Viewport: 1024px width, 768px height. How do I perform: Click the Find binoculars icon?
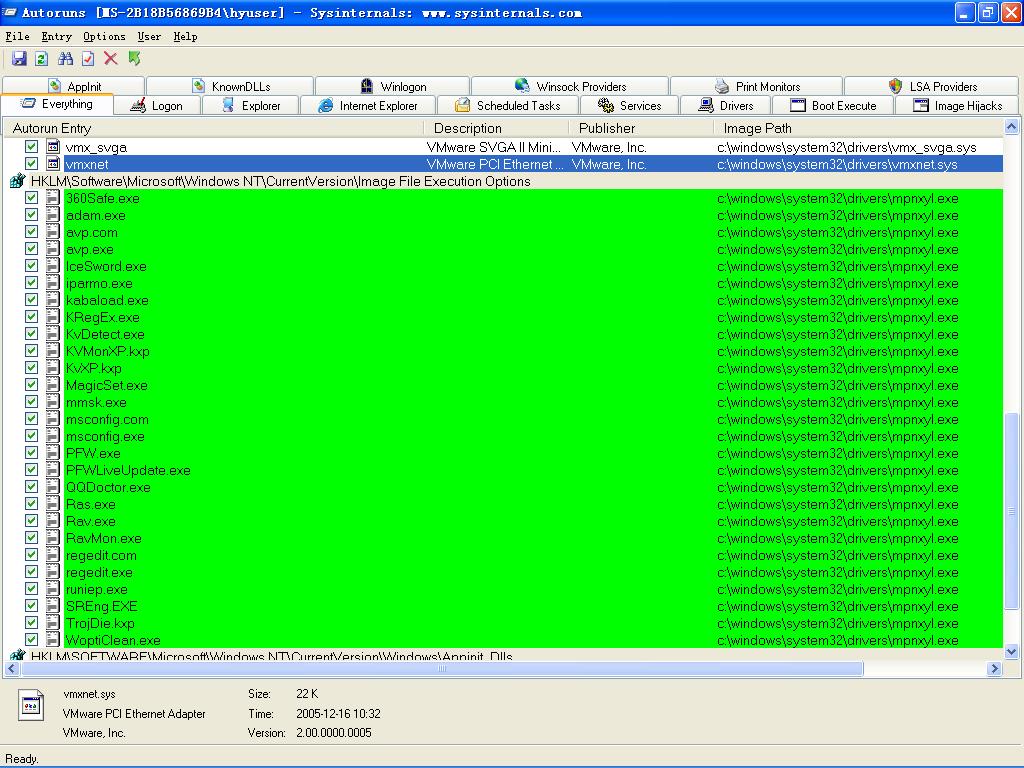65,59
